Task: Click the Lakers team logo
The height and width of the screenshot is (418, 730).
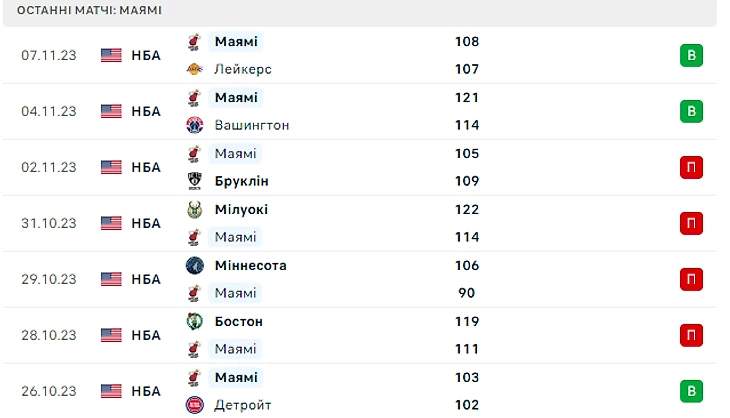Action: (x=194, y=70)
